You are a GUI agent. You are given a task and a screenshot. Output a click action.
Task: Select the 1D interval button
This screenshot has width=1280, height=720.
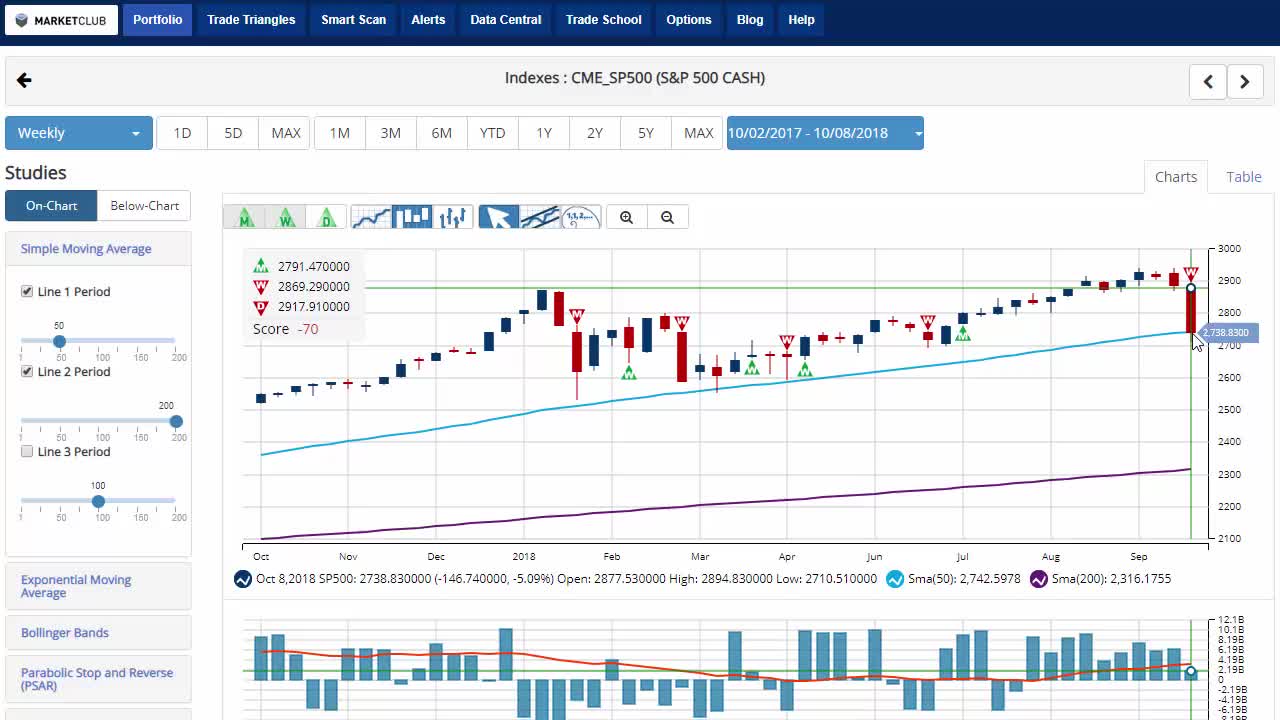(x=182, y=133)
